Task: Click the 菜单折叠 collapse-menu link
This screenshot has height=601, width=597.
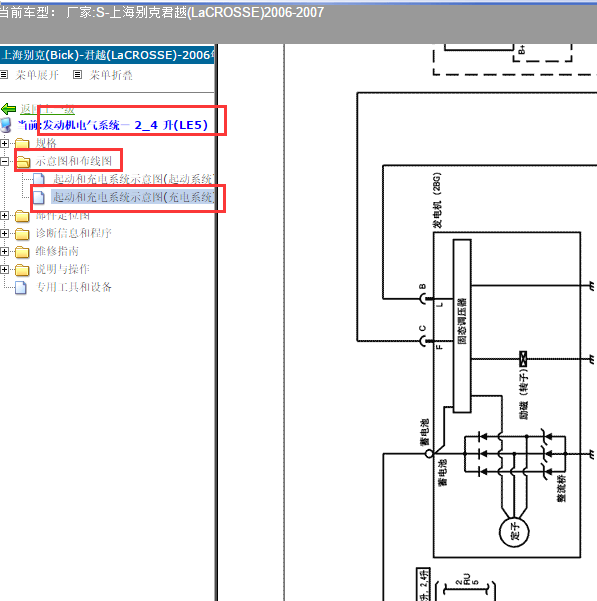Action: click(x=111, y=75)
